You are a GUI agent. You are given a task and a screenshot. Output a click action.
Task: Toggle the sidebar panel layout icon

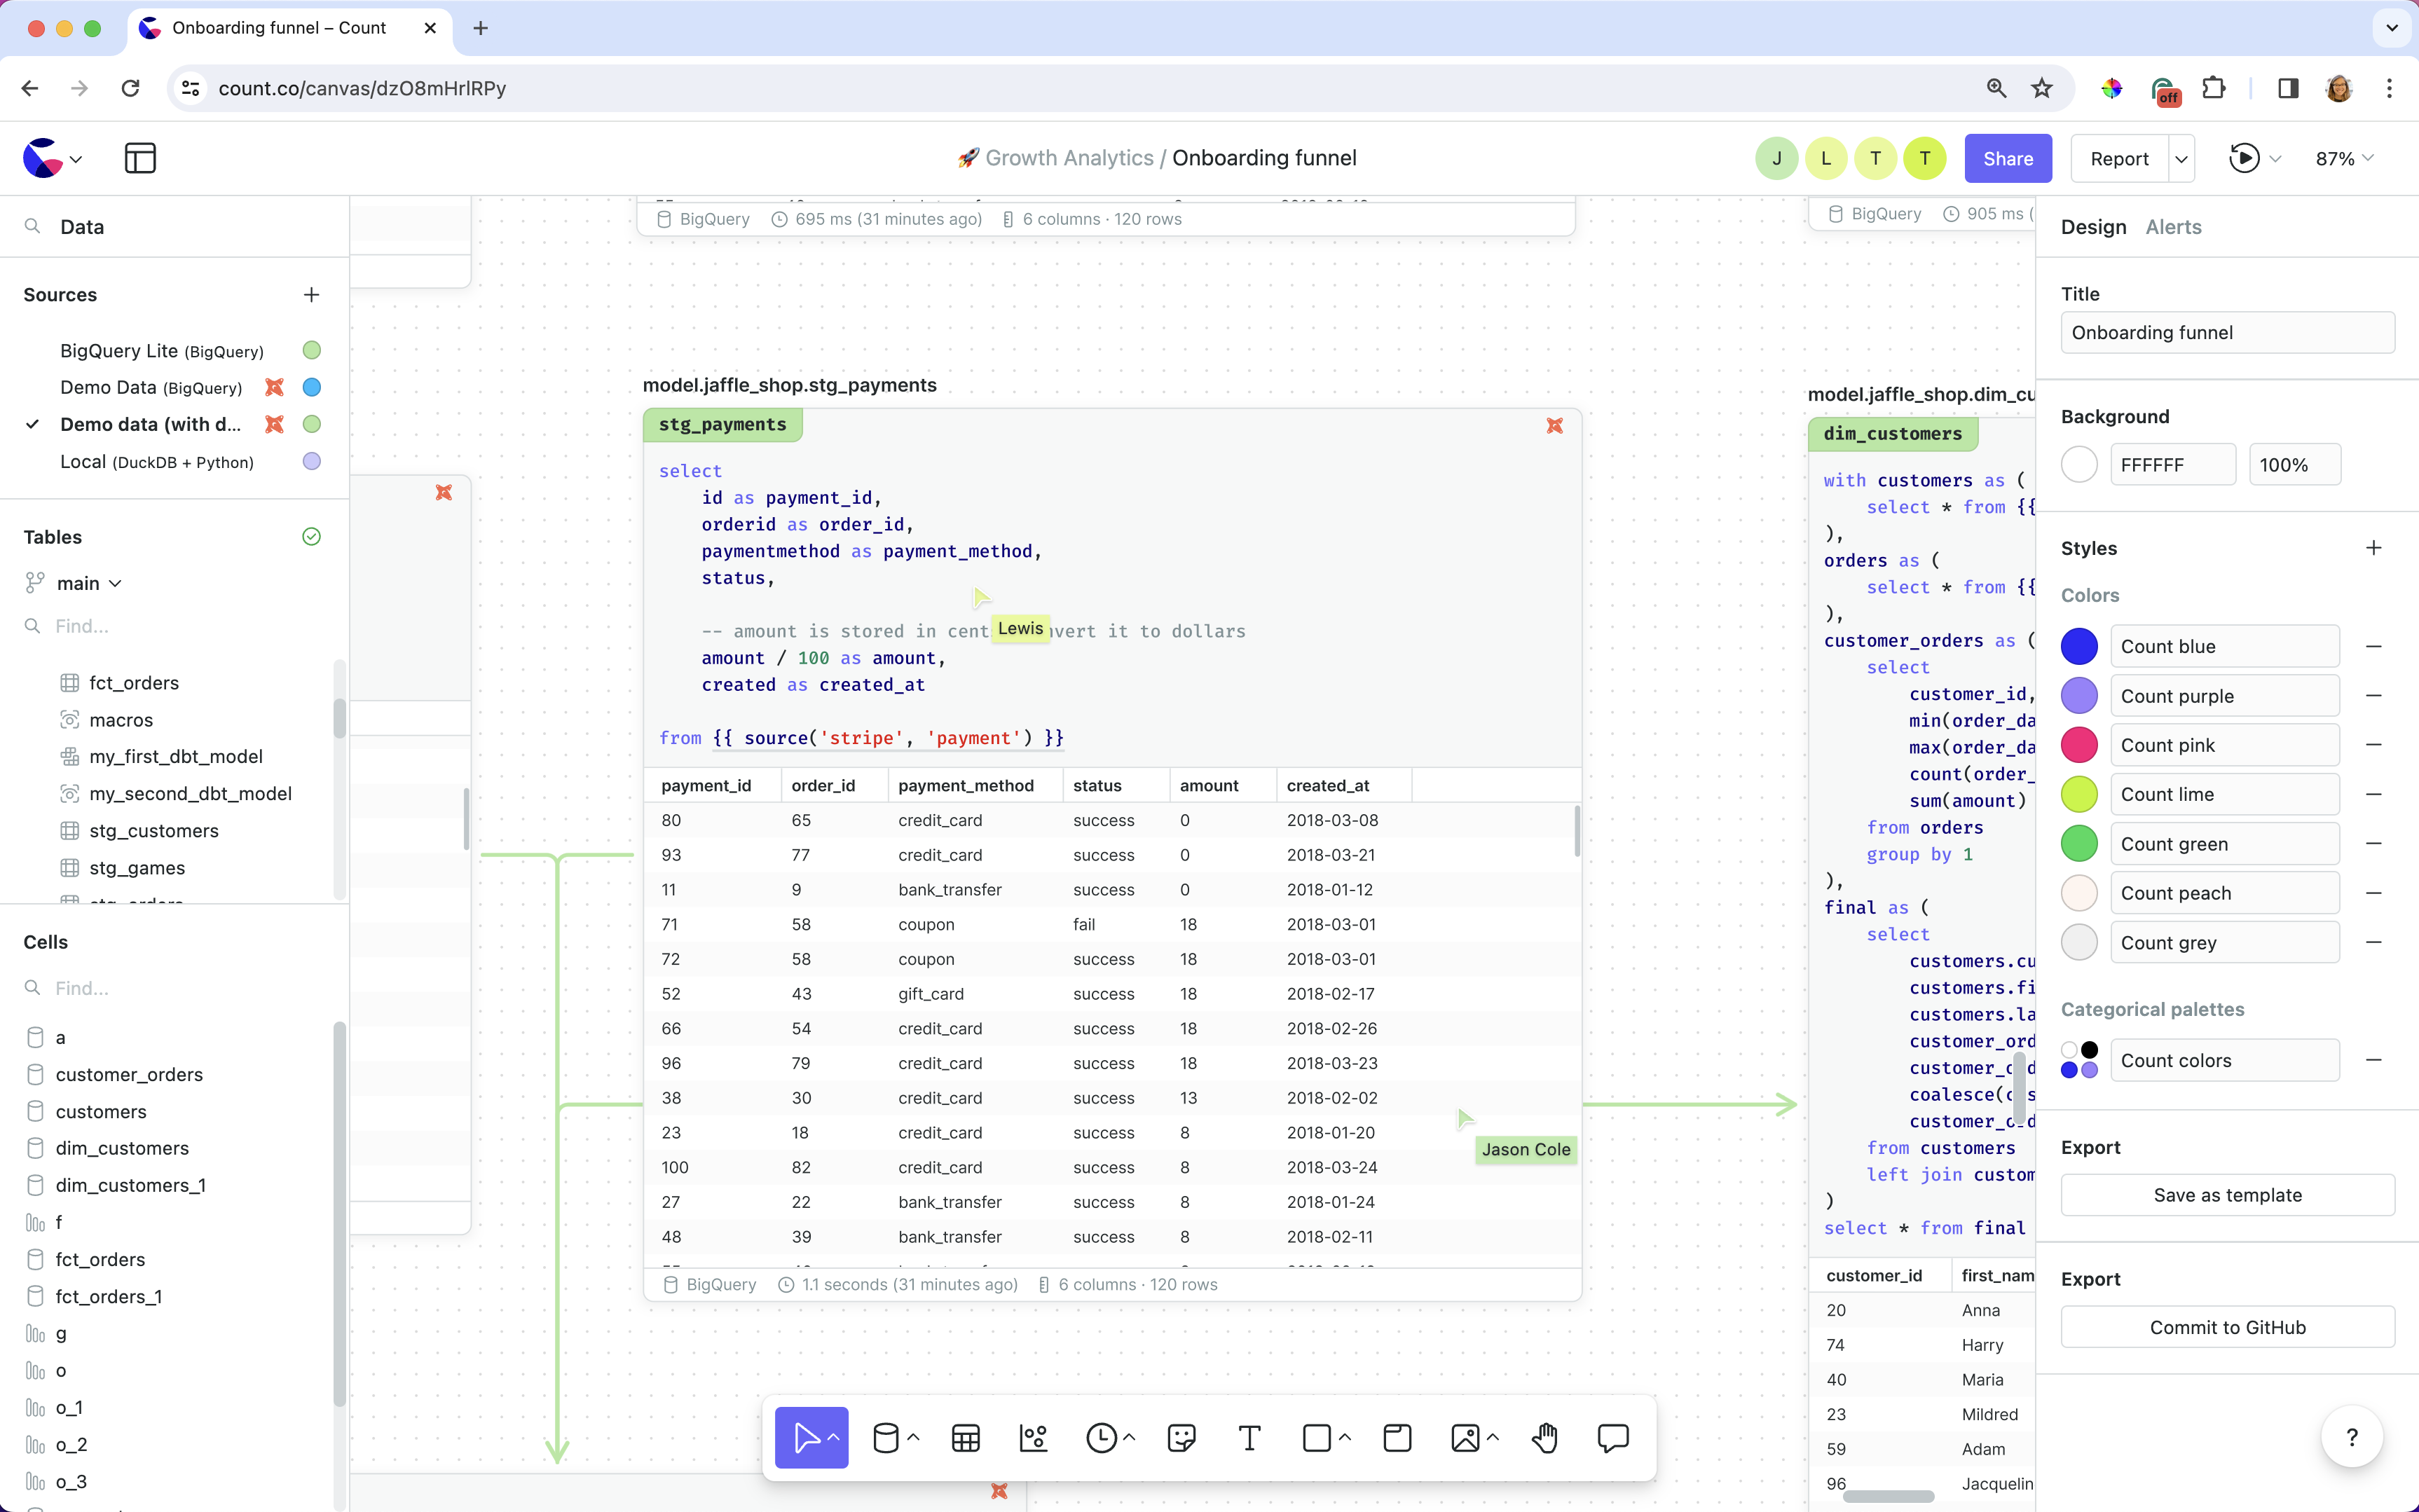140,158
